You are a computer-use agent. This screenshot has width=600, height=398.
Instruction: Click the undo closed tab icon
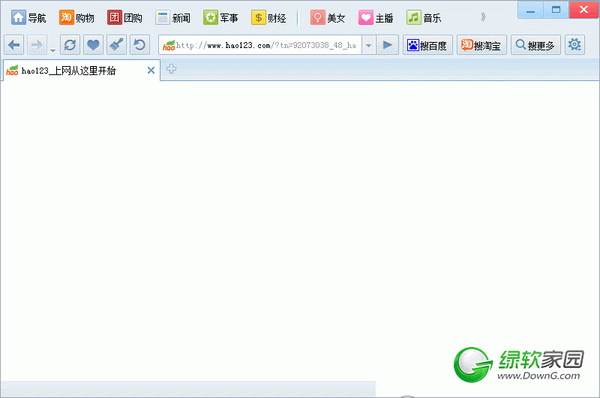[140, 45]
